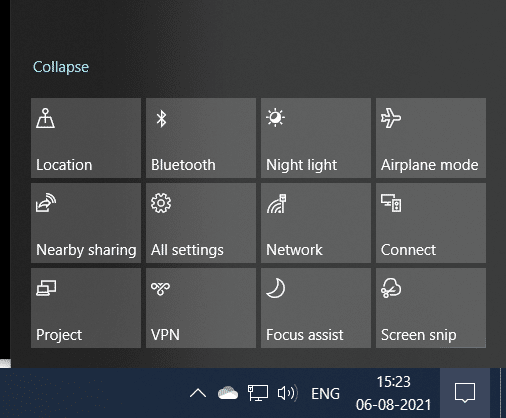Viewport: 506px width, 418px height.
Task: Open the clock showing 15:23
Action: (393, 393)
